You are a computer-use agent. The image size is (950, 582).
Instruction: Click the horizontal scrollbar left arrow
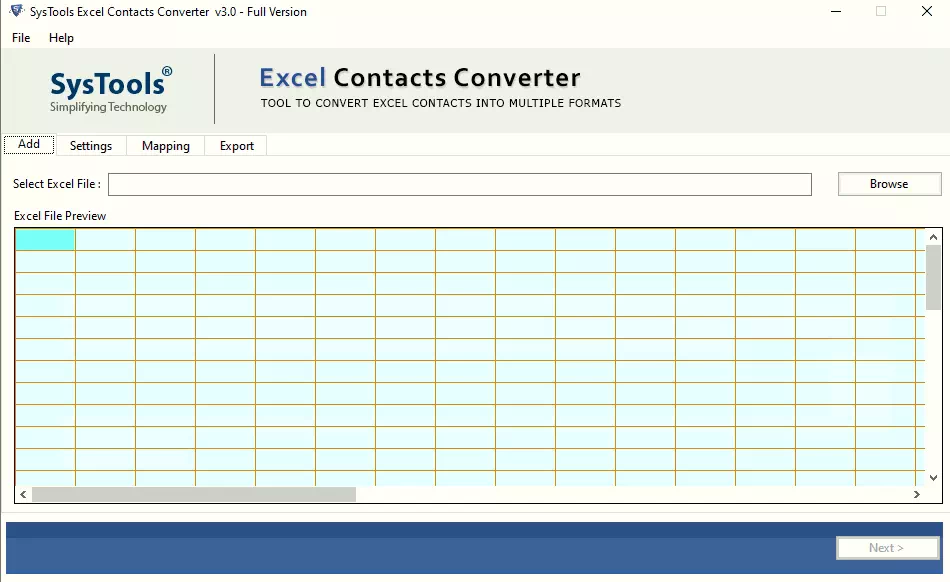click(x=23, y=494)
